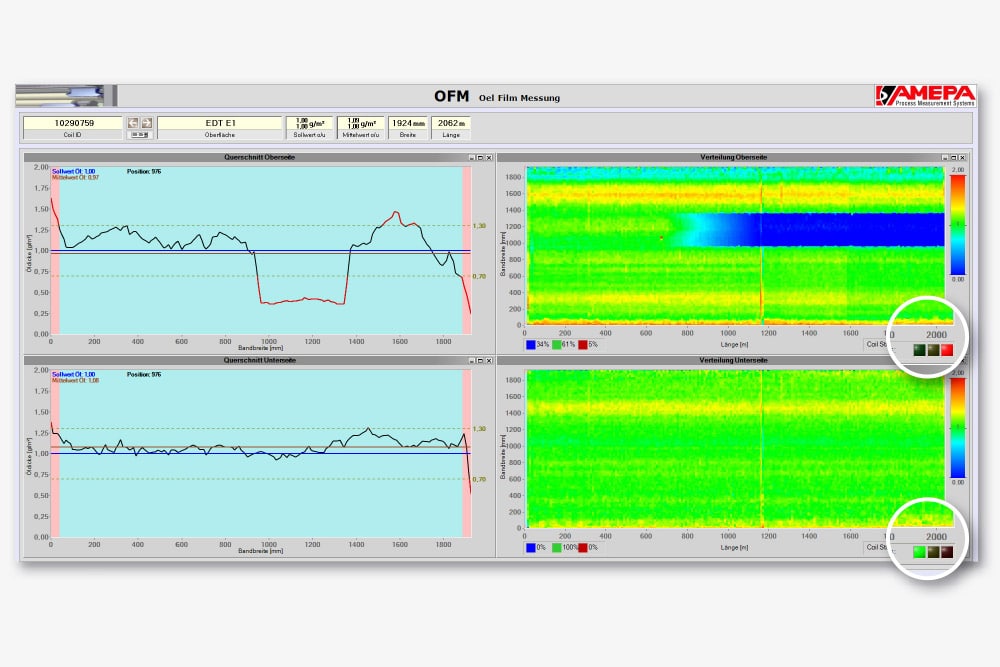Maximize the Verteilung Oberseite panel
The width and height of the screenshot is (1000, 667).
955,157
